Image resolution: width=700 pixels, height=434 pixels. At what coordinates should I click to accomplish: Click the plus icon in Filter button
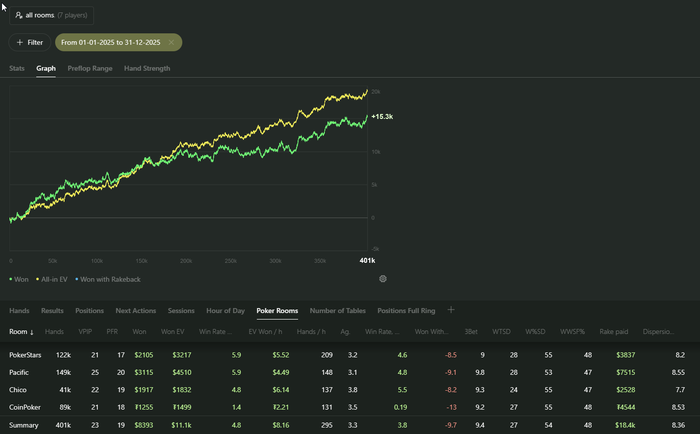(x=20, y=42)
